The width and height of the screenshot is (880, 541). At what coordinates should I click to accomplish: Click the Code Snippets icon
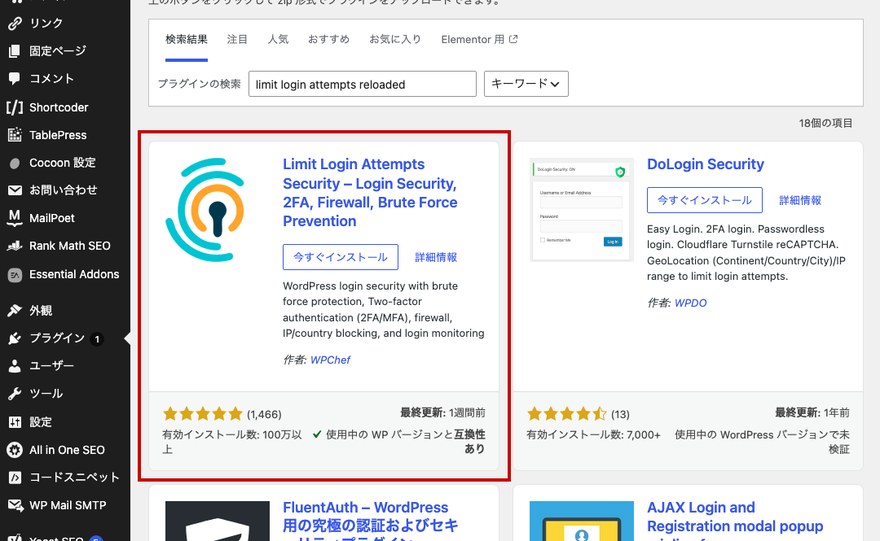[x=15, y=478]
